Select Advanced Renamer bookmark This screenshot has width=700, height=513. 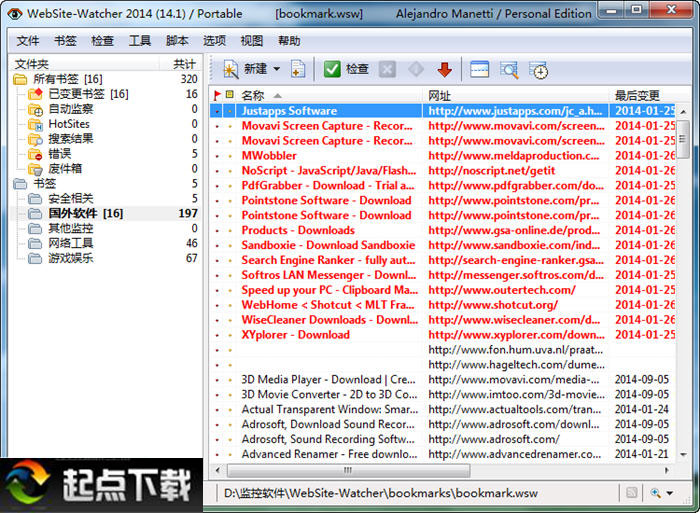click(x=329, y=454)
